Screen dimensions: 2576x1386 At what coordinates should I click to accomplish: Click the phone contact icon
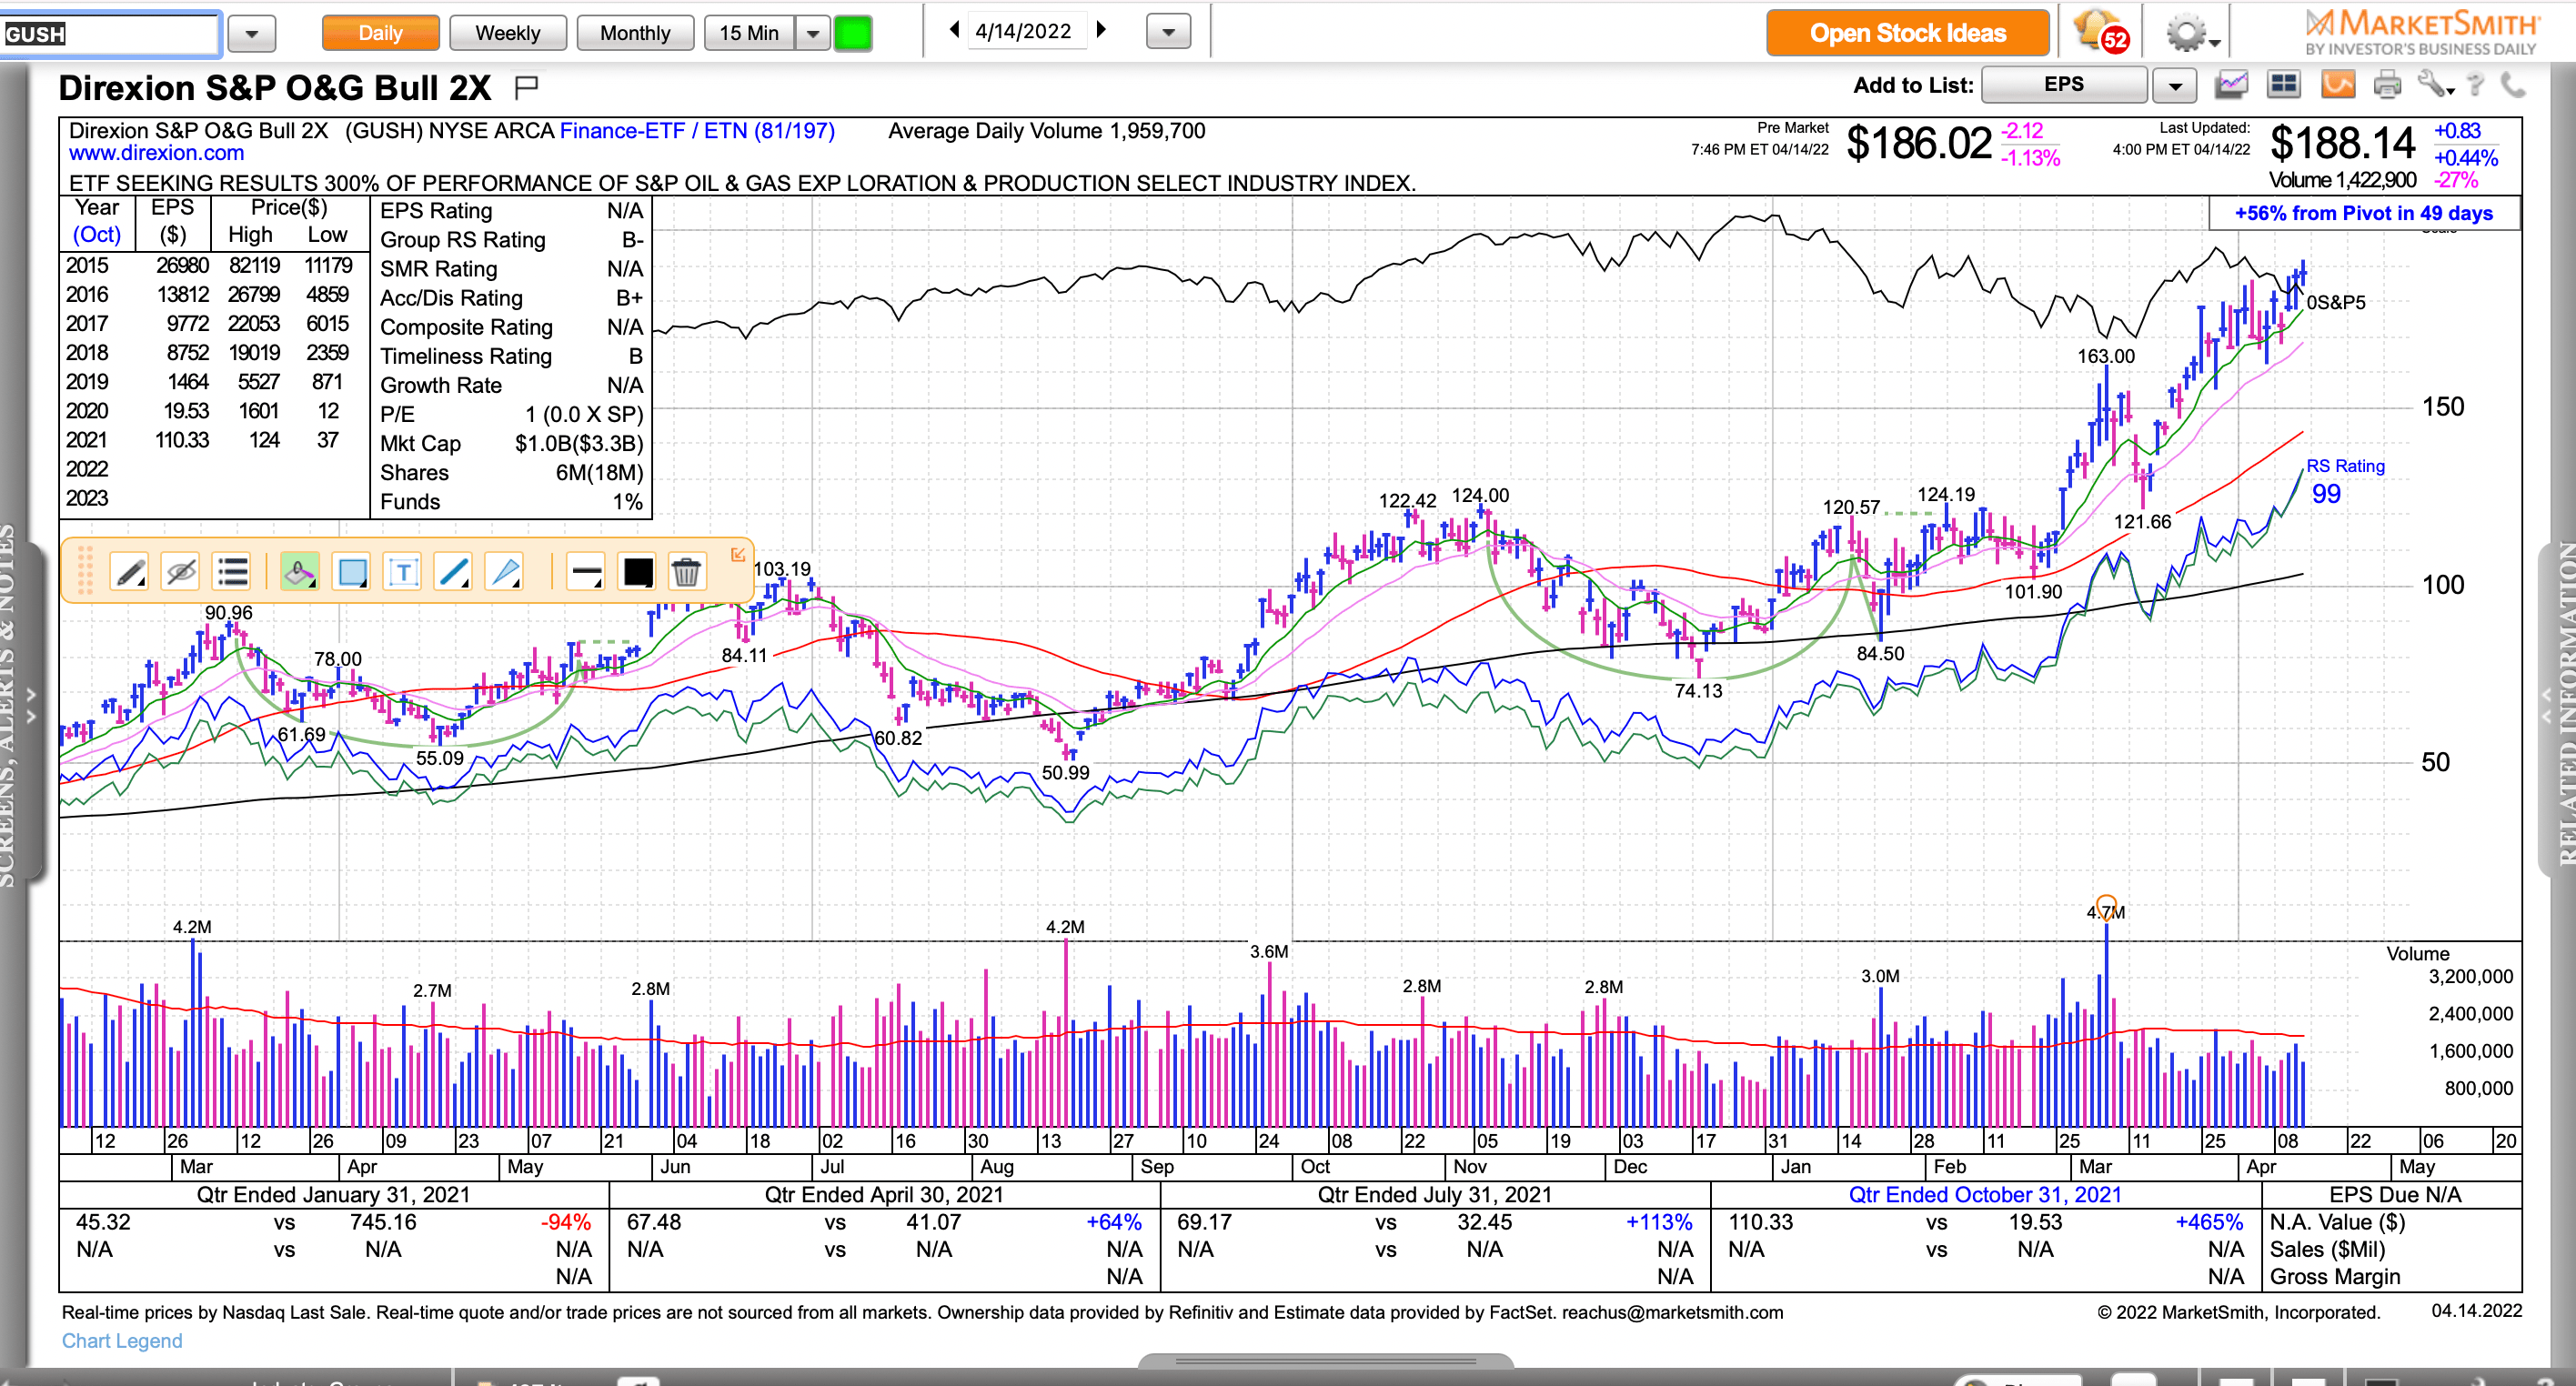point(2512,85)
